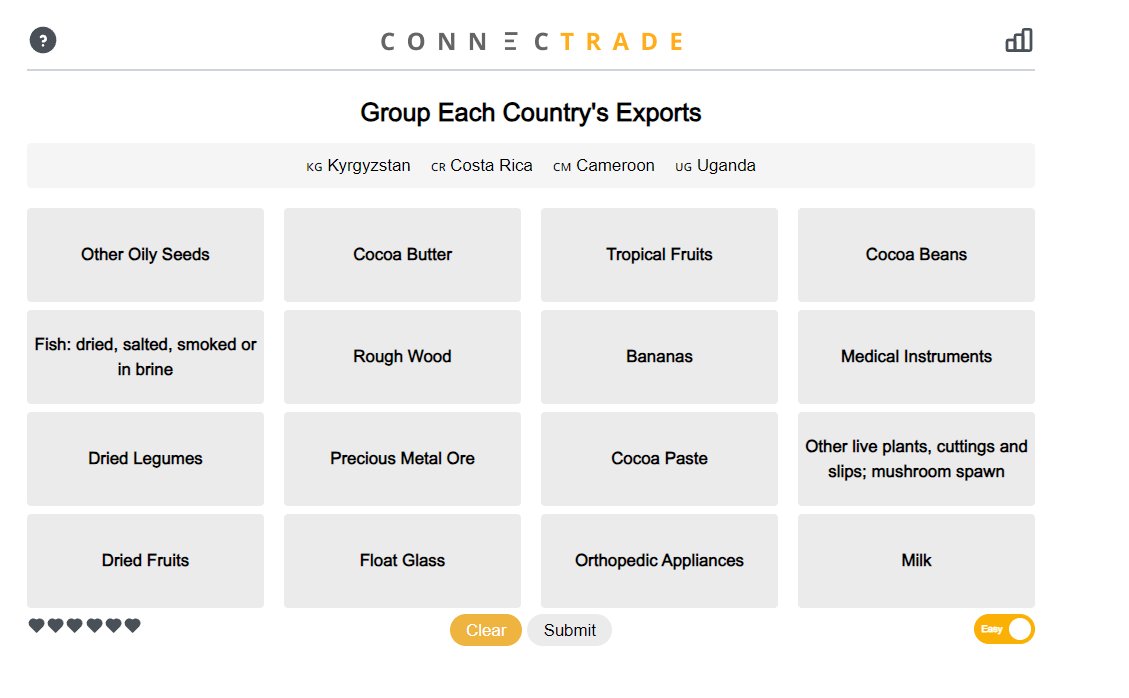The height and width of the screenshot is (698, 1129).
Task: Select the Float Glass tile
Action: click(402, 560)
